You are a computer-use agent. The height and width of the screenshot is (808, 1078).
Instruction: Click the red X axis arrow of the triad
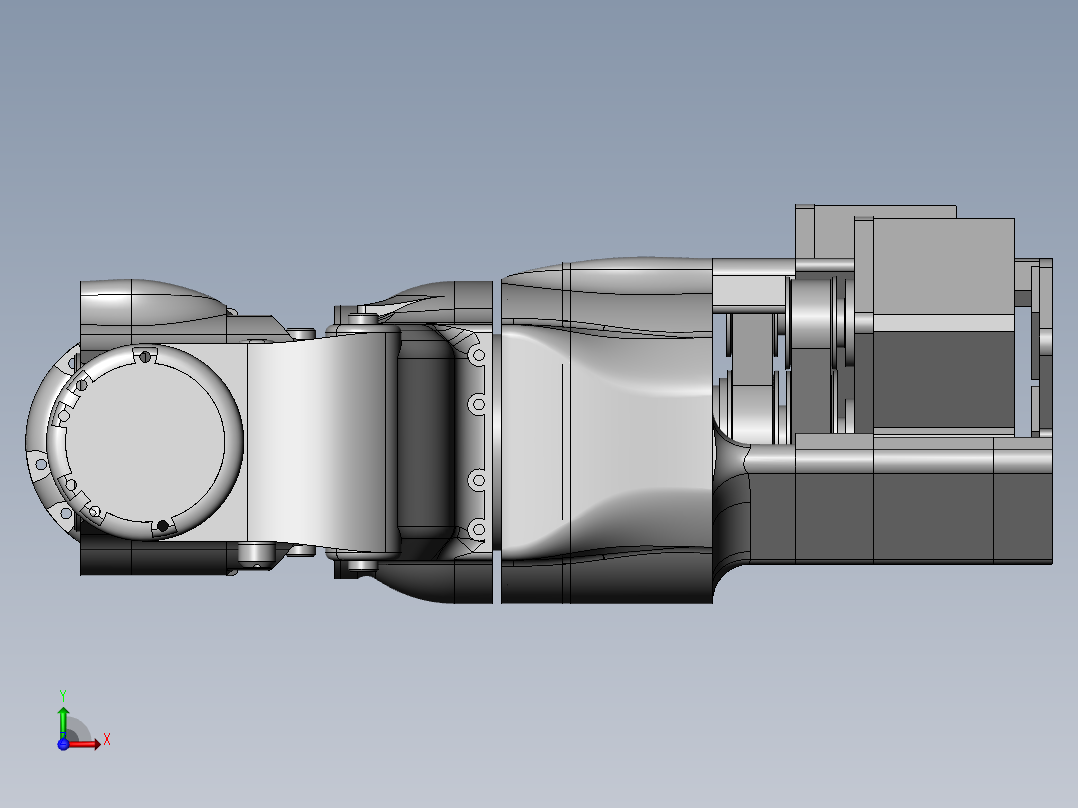(85, 744)
